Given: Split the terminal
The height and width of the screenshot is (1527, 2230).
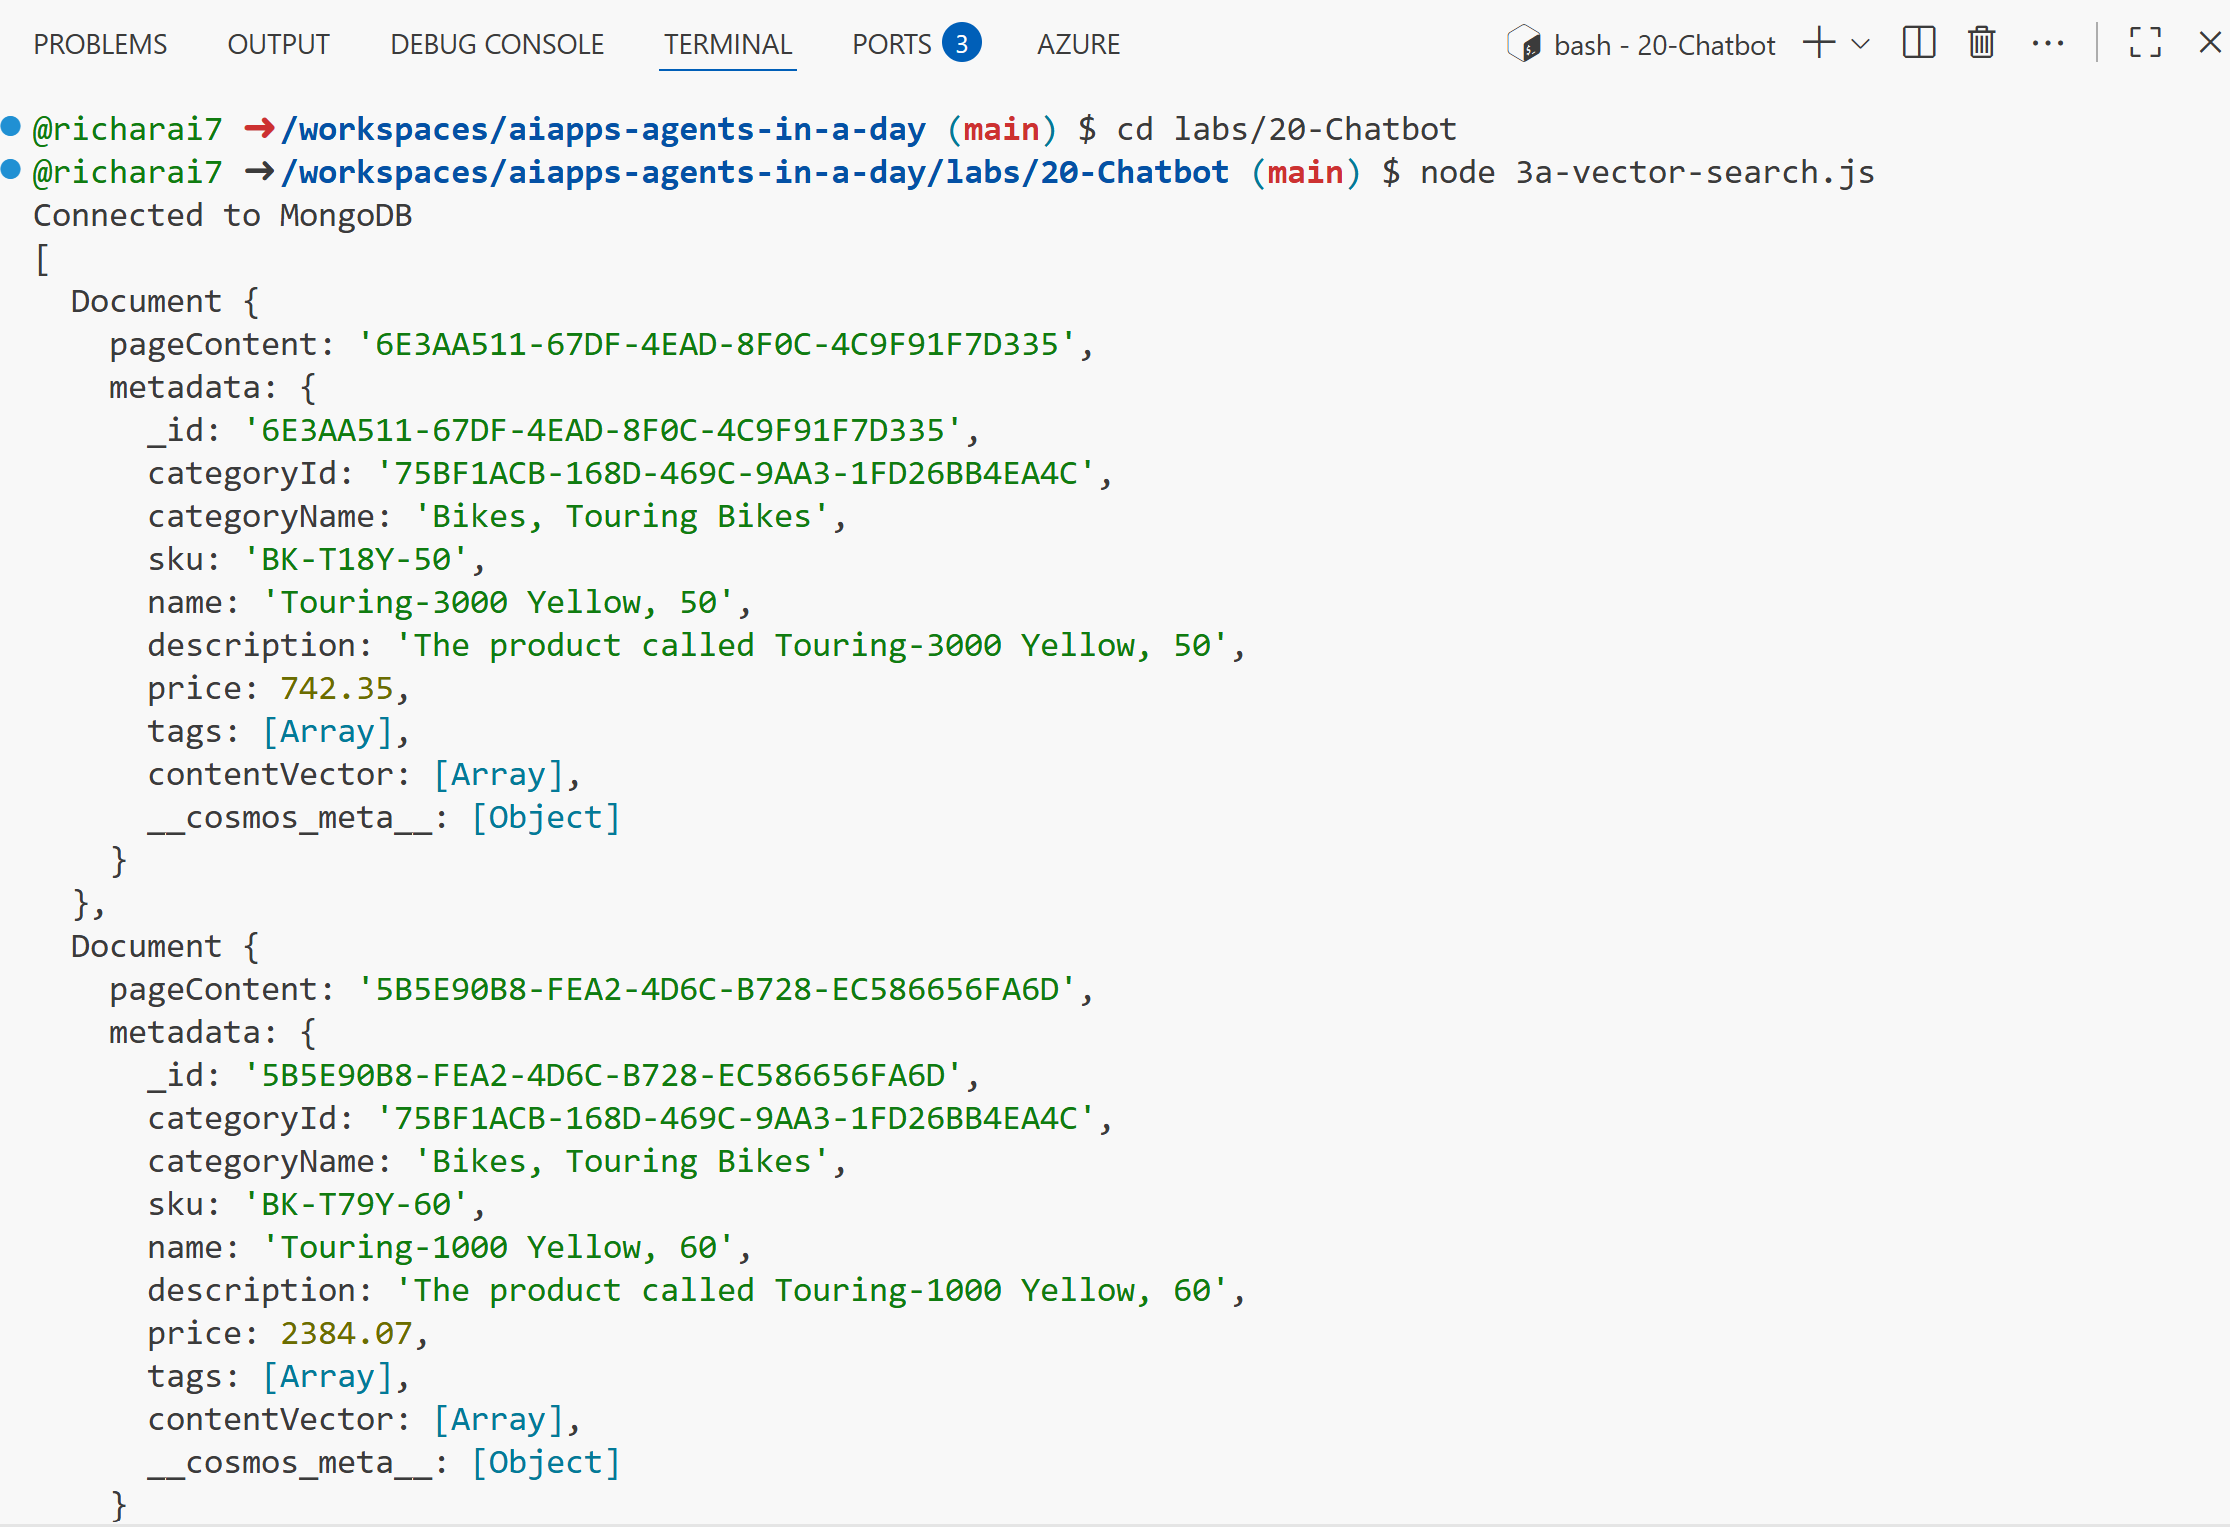Looking at the screenshot, I should [1917, 43].
